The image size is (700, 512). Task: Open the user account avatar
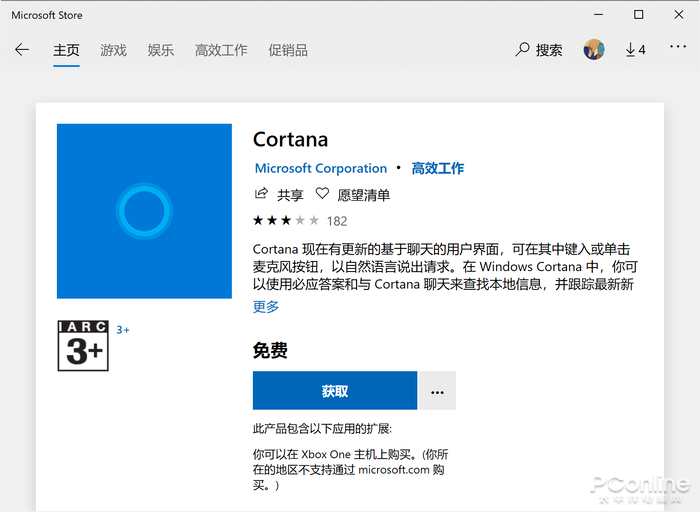tap(594, 50)
